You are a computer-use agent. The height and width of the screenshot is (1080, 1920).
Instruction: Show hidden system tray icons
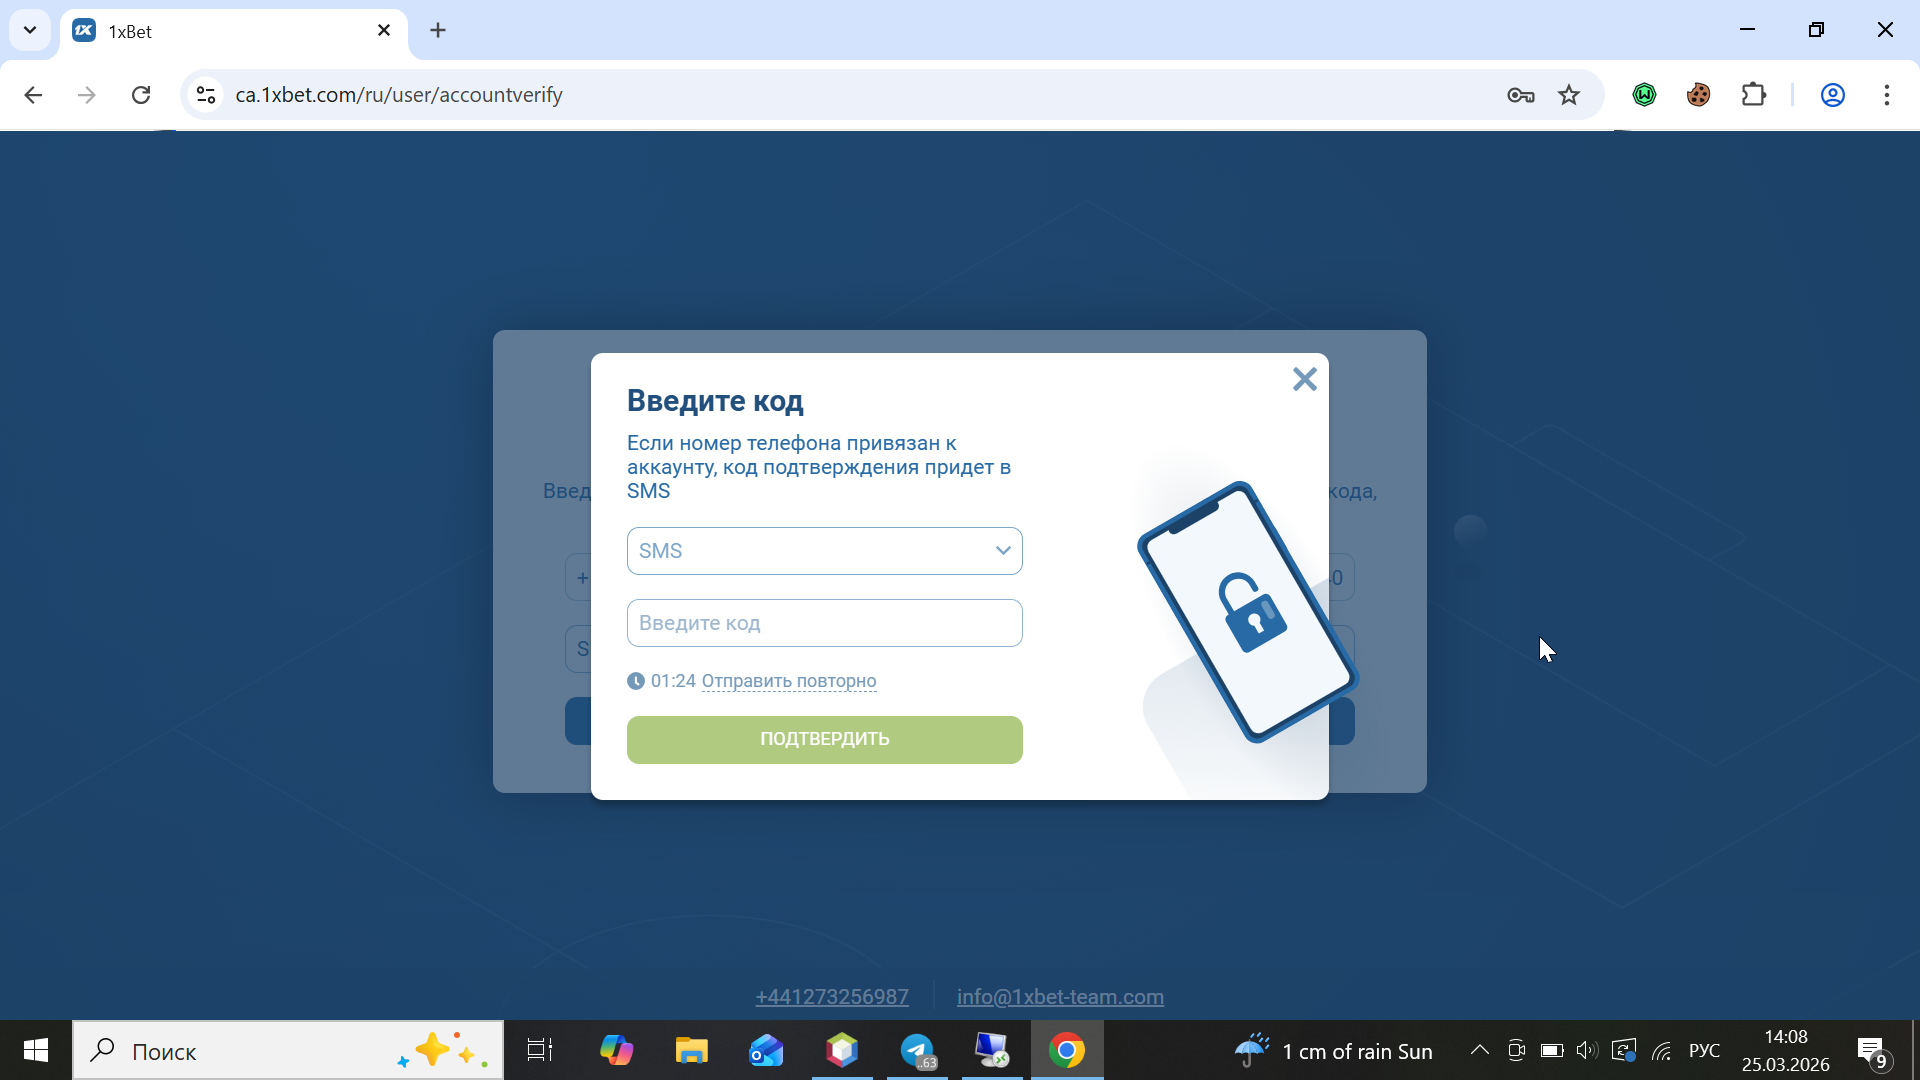1479,1051
